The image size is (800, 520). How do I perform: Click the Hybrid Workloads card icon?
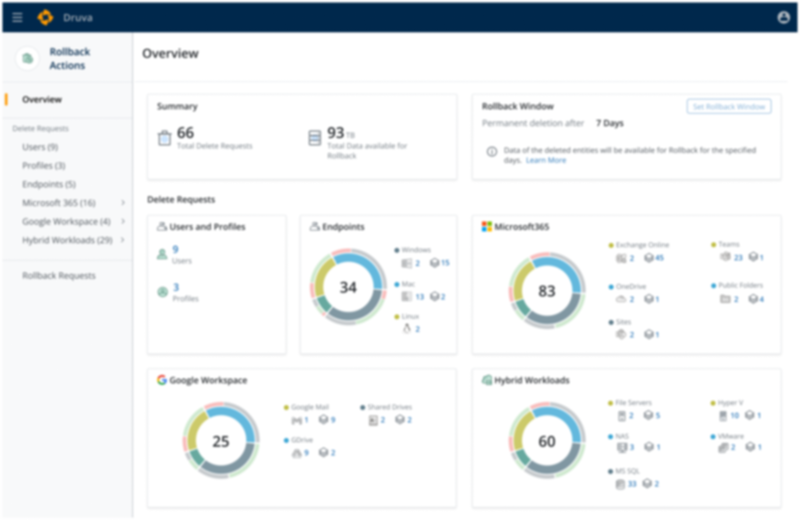coord(487,380)
